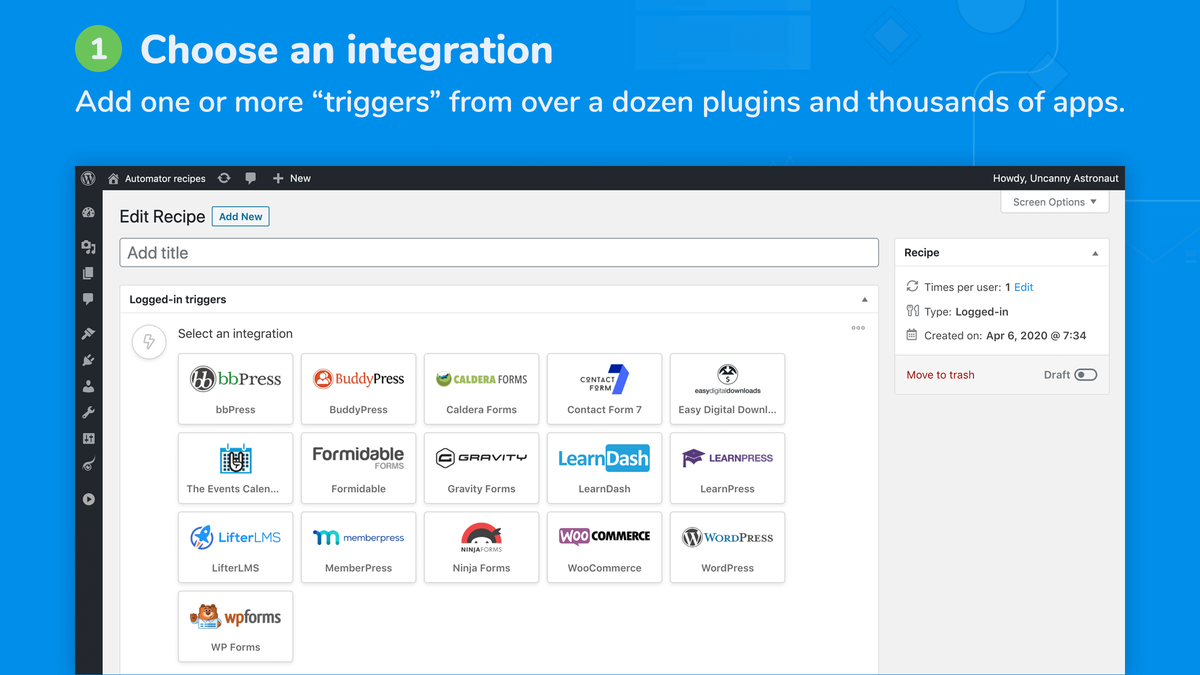Select the WP Forms integration

click(235, 626)
